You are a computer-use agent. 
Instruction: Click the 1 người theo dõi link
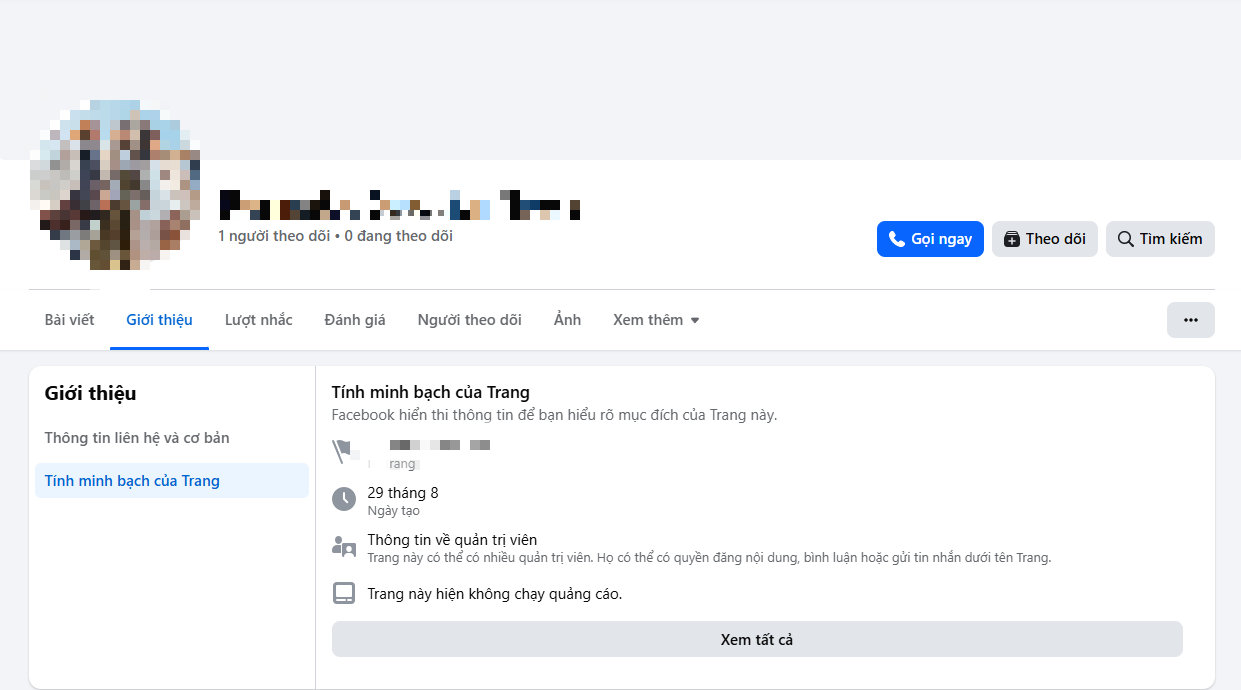pyautogui.click(x=274, y=237)
